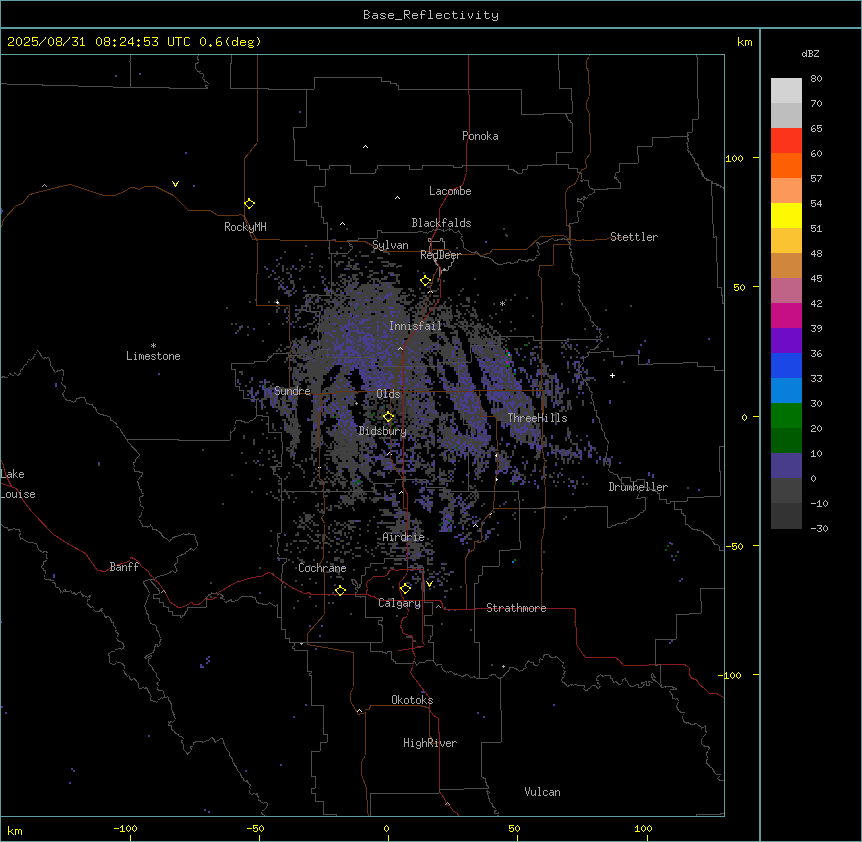The image size is (862, 842).
Task: Select the Okotoks label
Action: point(412,700)
